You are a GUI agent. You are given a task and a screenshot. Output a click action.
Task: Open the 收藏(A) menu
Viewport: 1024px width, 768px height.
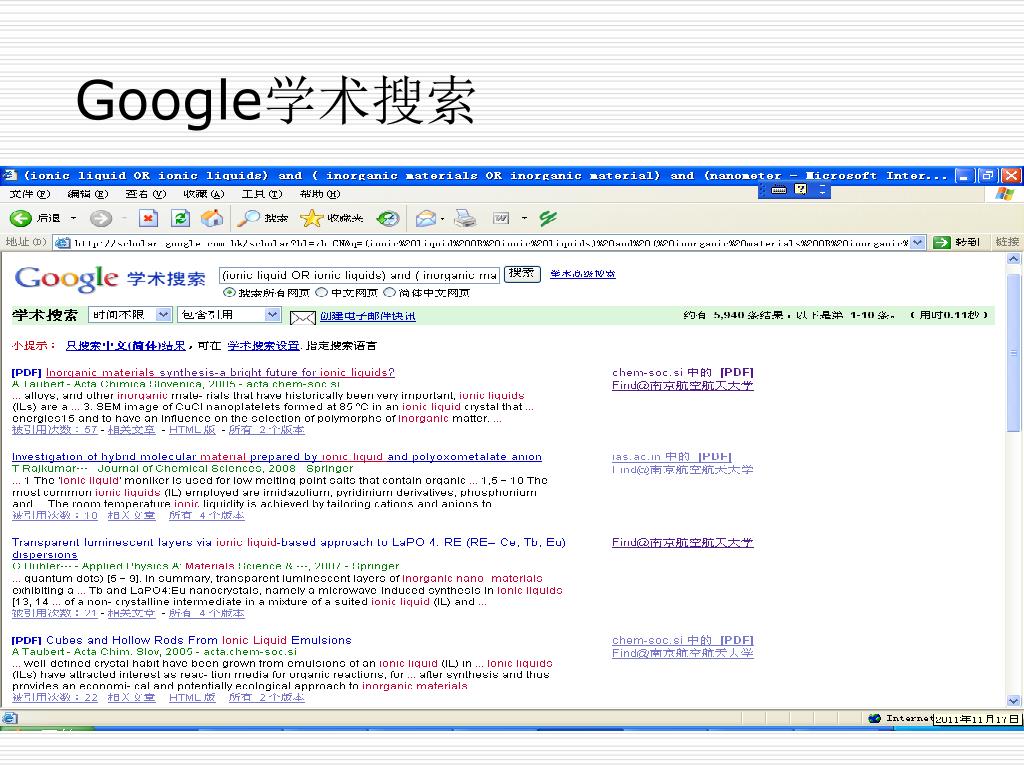pyautogui.click(x=204, y=194)
